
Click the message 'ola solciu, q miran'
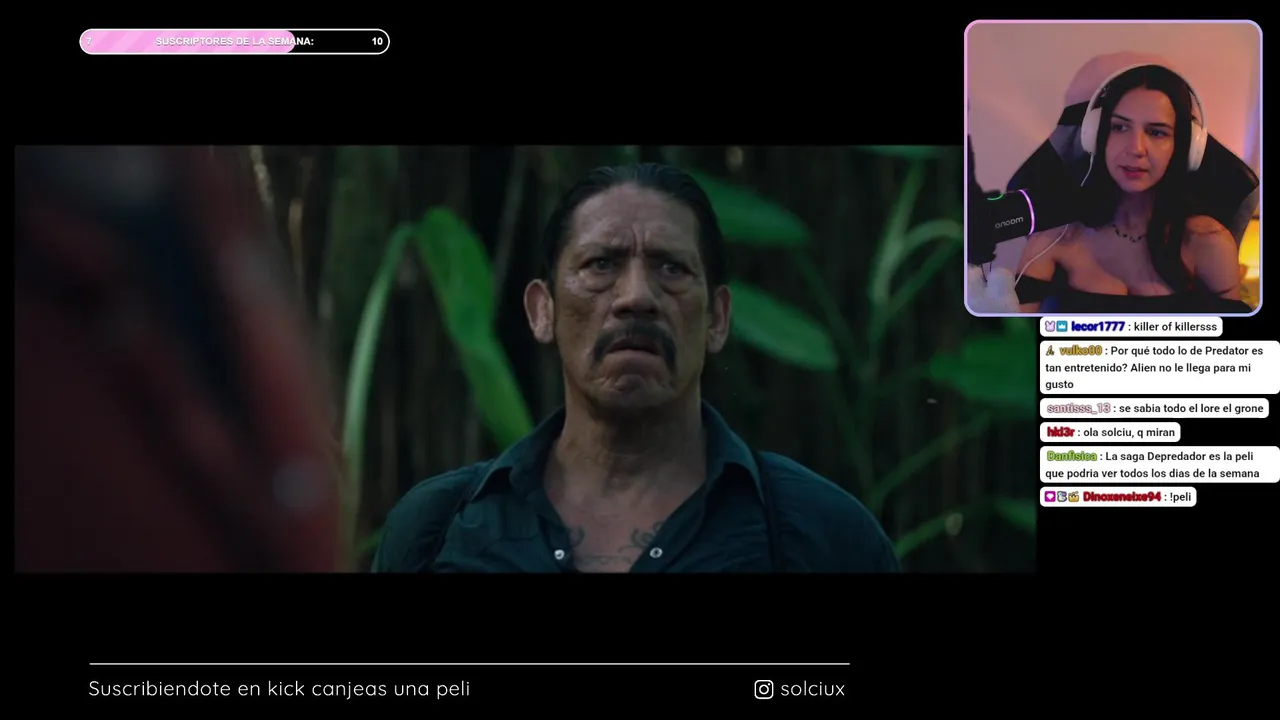coord(1129,433)
